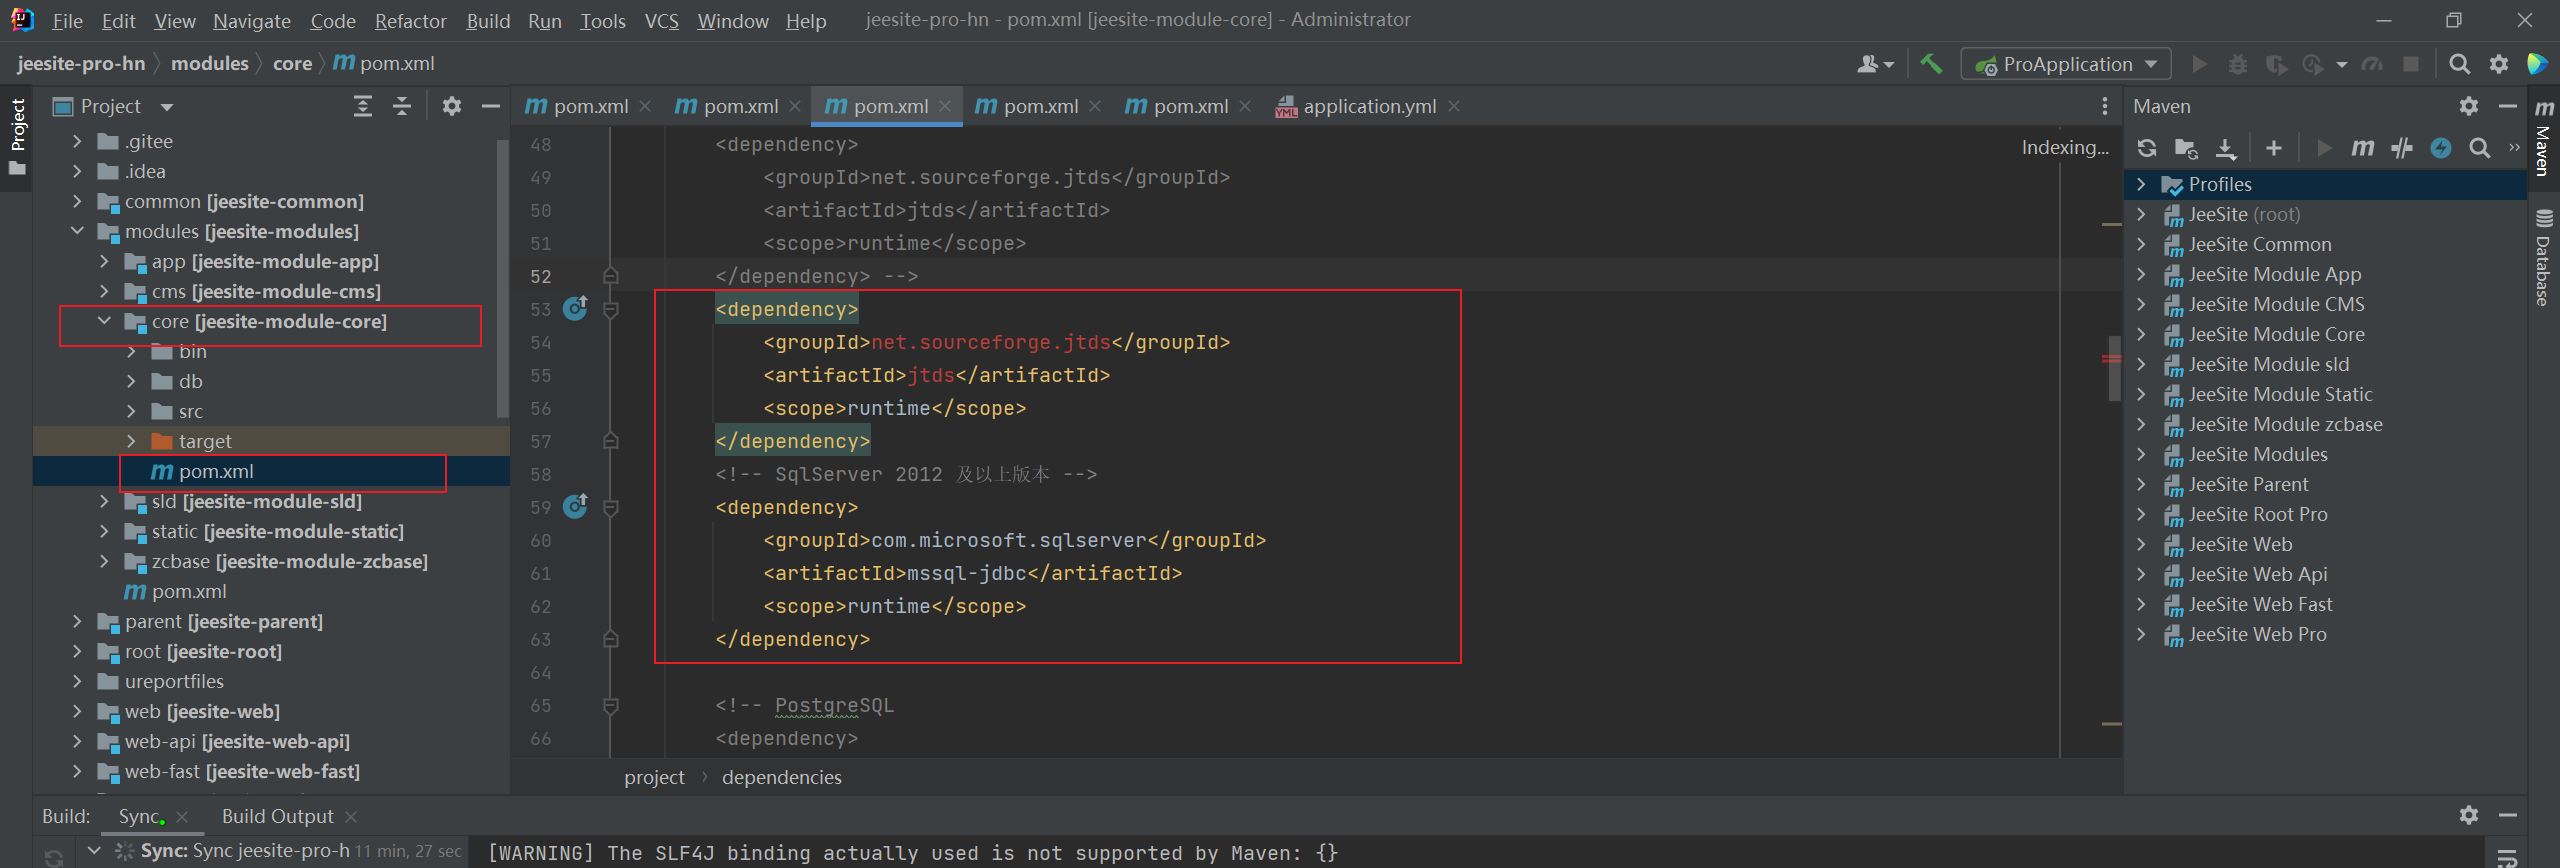The width and height of the screenshot is (2560, 868).
Task: Download sources and documentation in Maven
Action: coord(2226,148)
